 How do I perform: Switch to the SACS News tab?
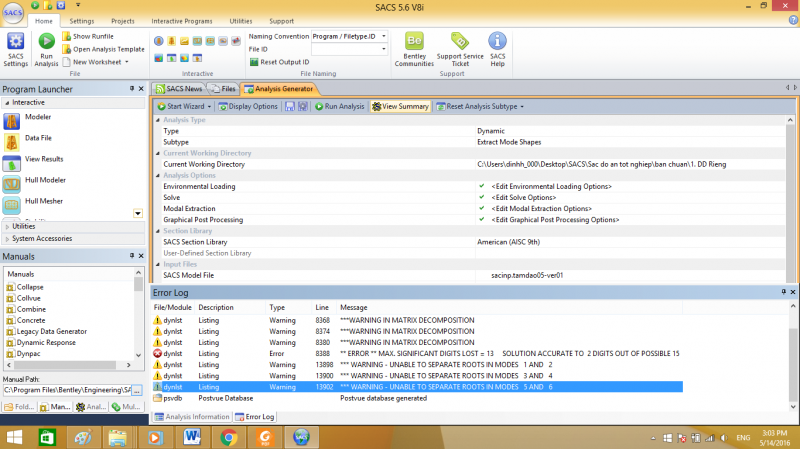coord(179,89)
